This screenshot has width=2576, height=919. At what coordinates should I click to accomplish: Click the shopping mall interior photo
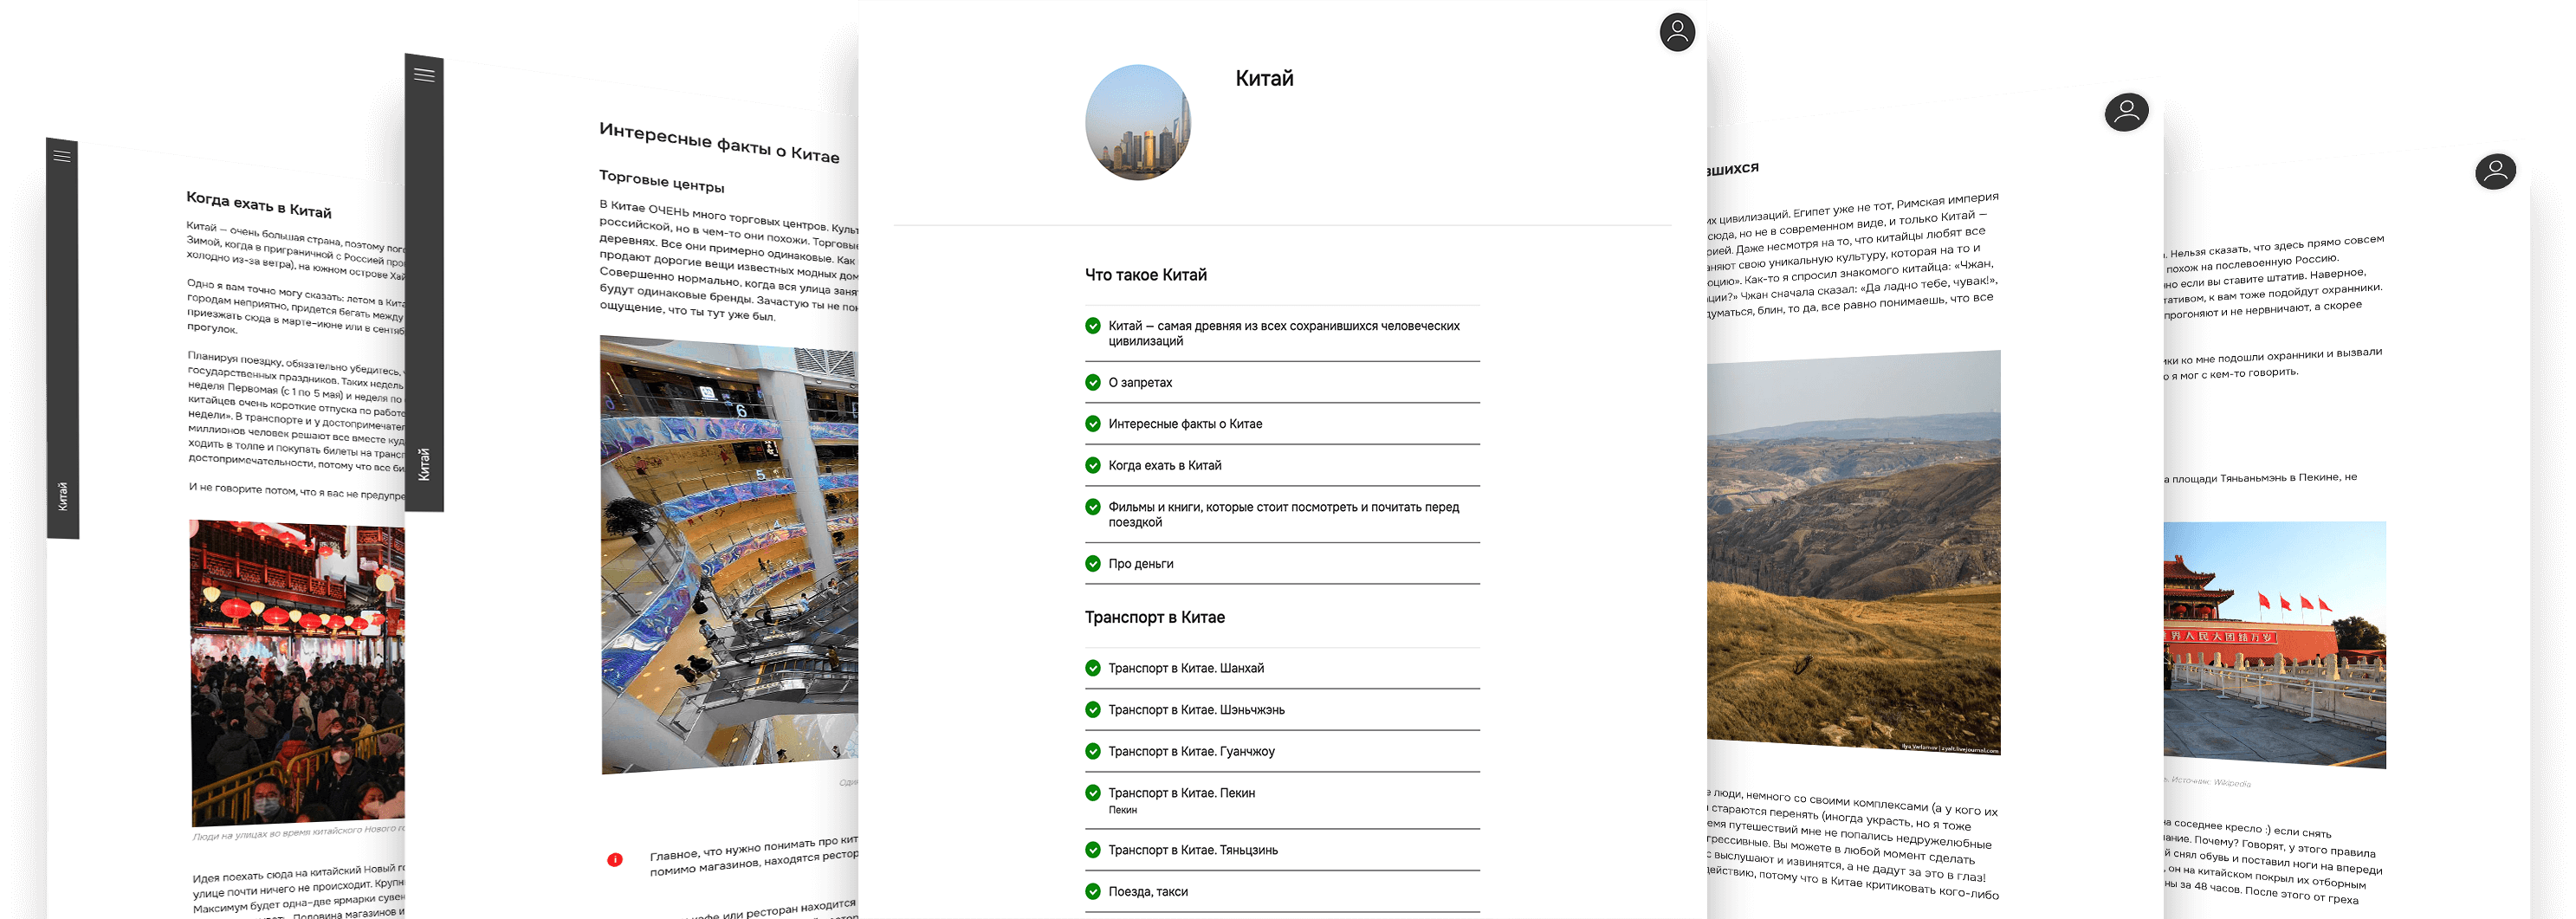coord(729,555)
